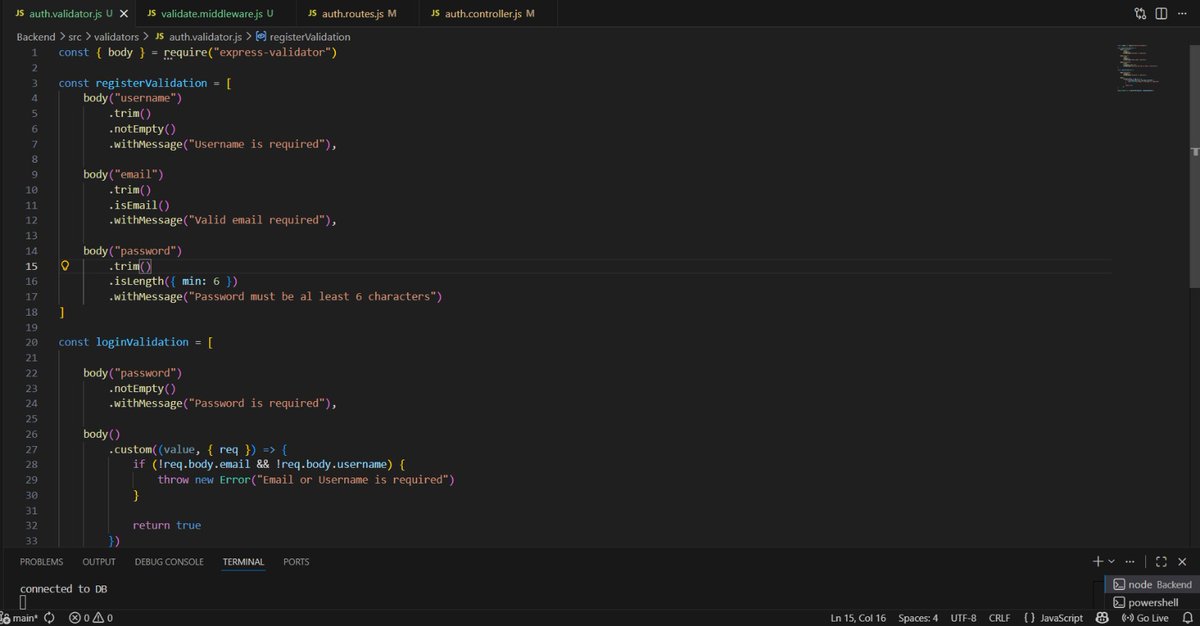Image resolution: width=1200 pixels, height=626 pixels.
Task: Open terminal panel ellipsis menu
Action: coord(1131,562)
